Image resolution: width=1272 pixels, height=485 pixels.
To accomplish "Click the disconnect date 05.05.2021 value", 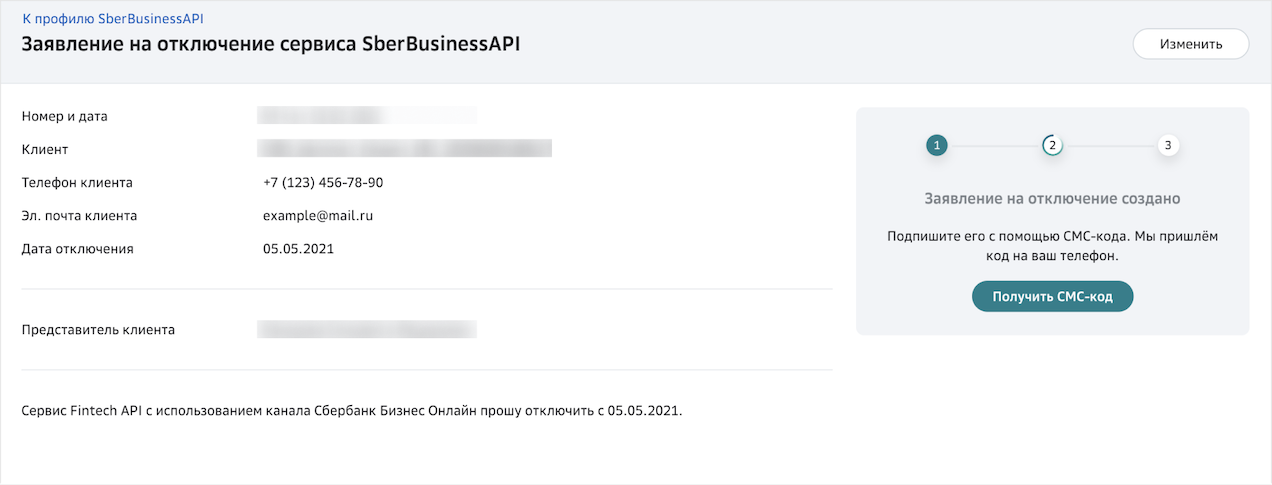I will click(299, 249).
